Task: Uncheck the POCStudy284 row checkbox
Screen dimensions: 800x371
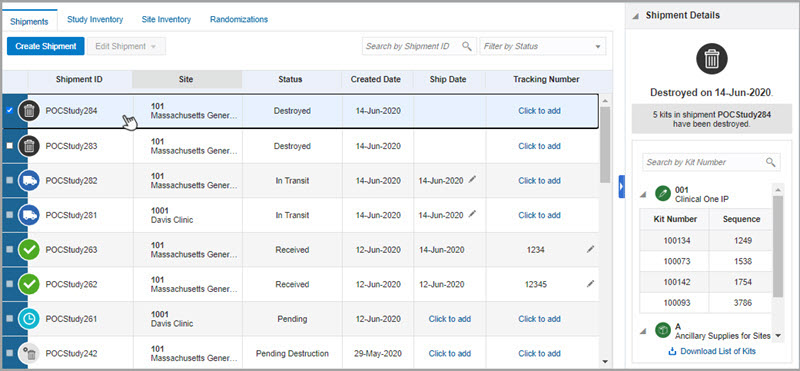Action: point(9,110)
